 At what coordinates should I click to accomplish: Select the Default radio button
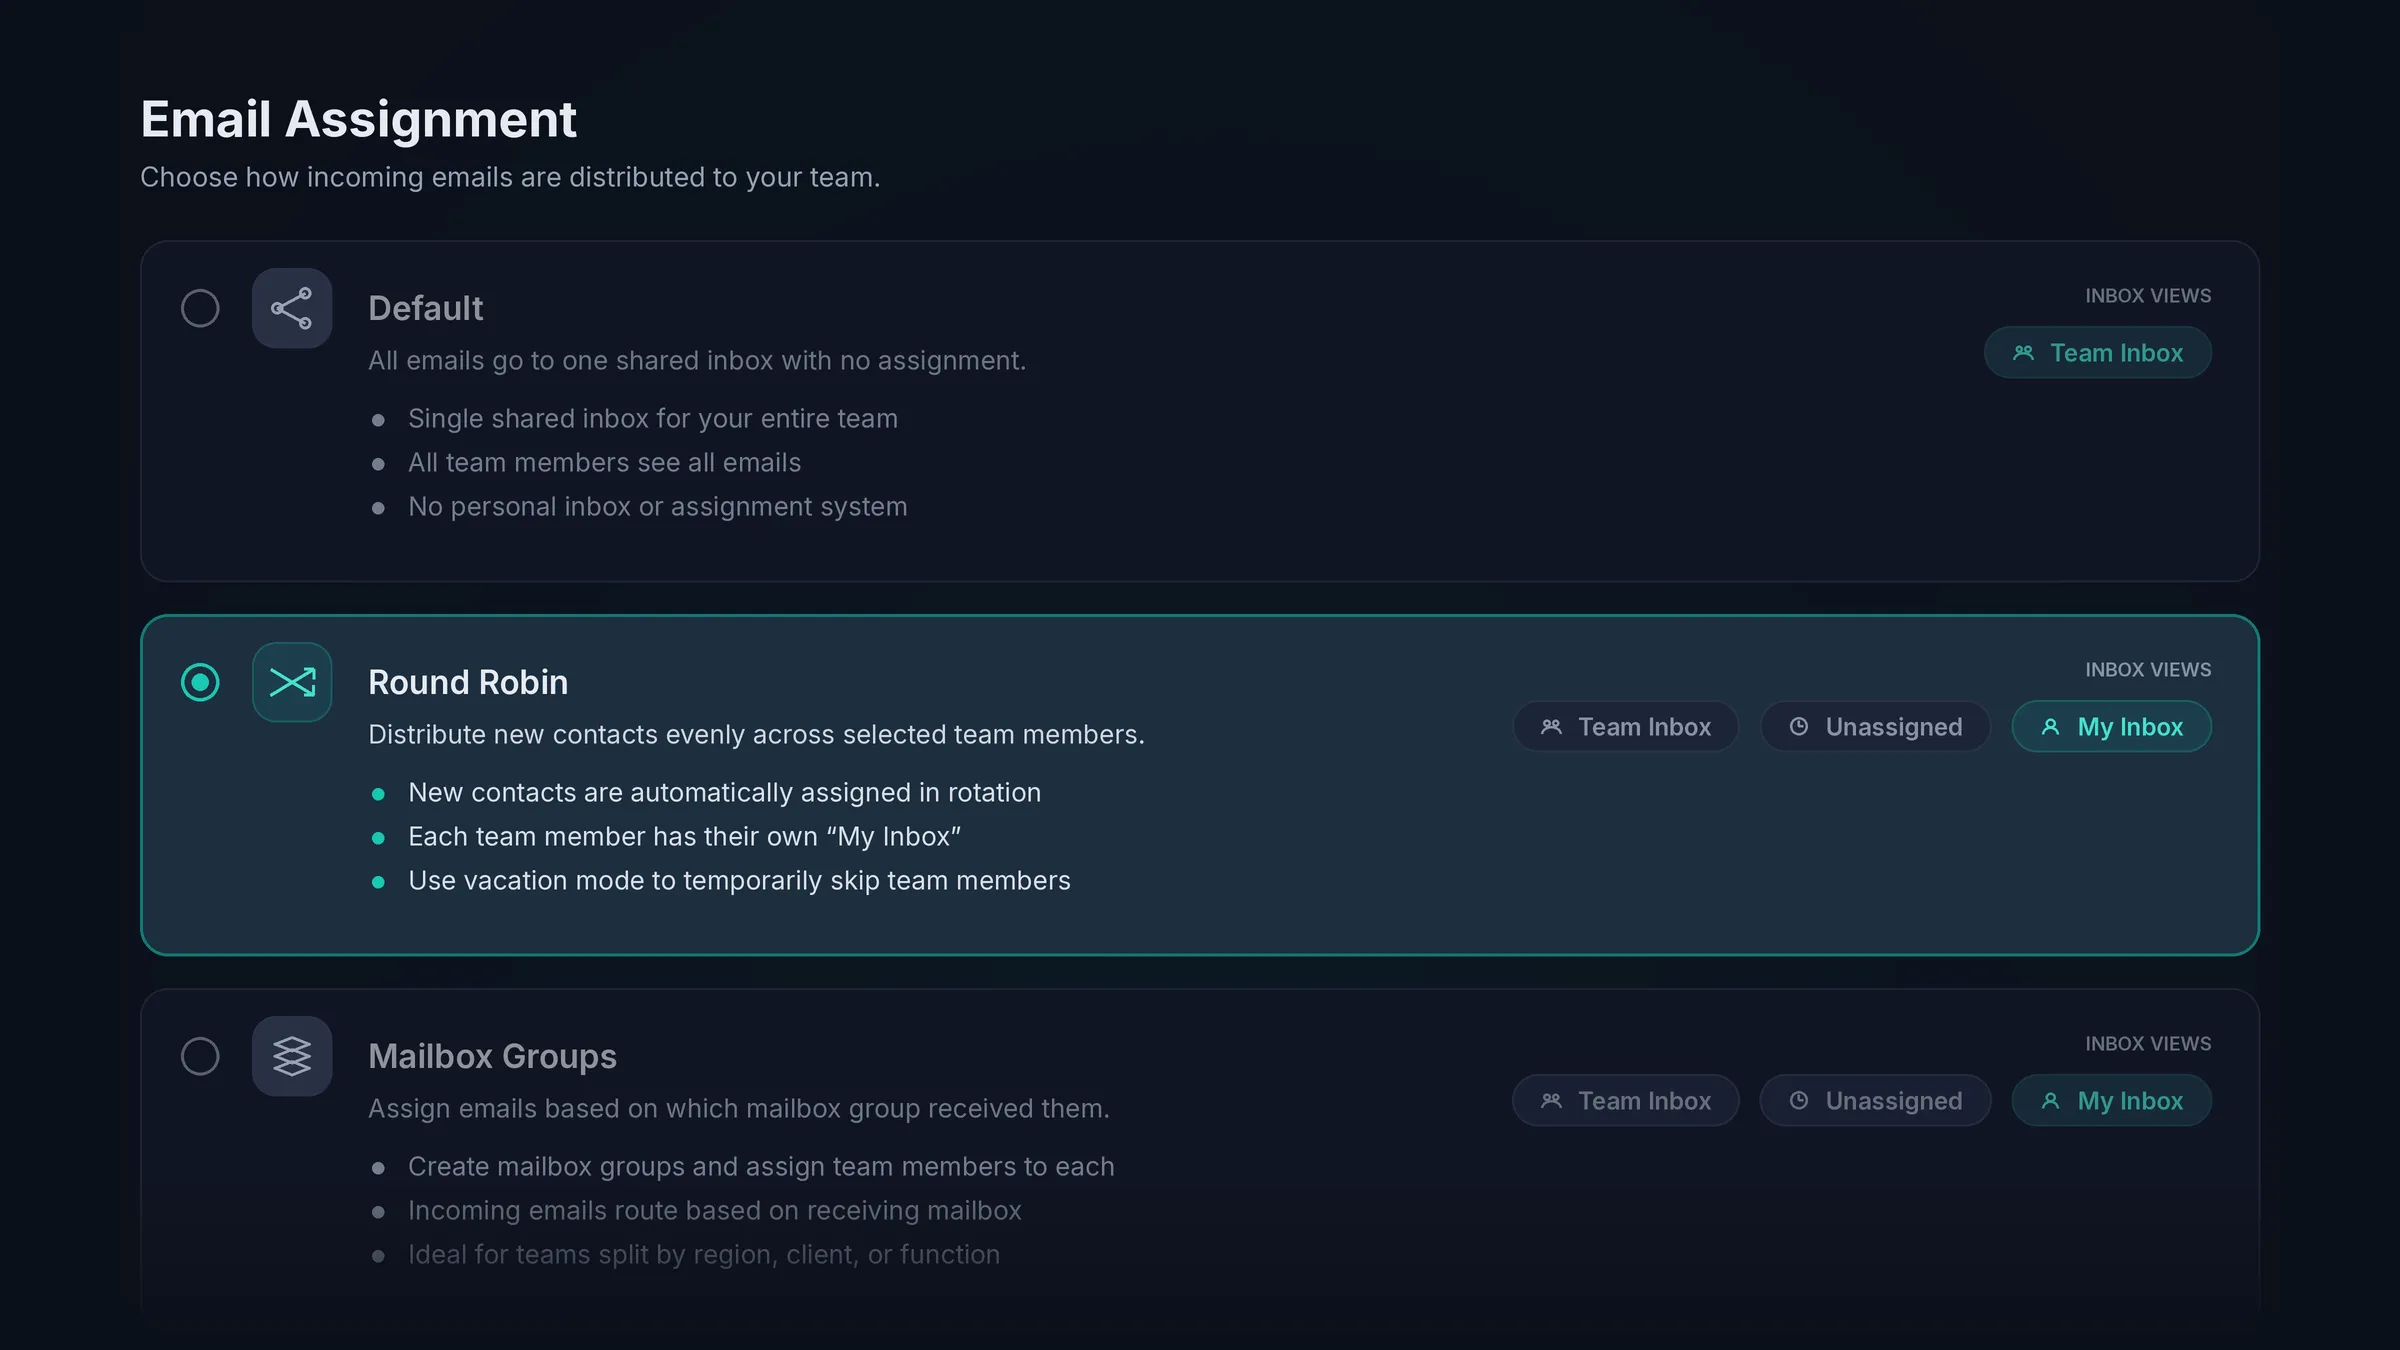point(200,308)
